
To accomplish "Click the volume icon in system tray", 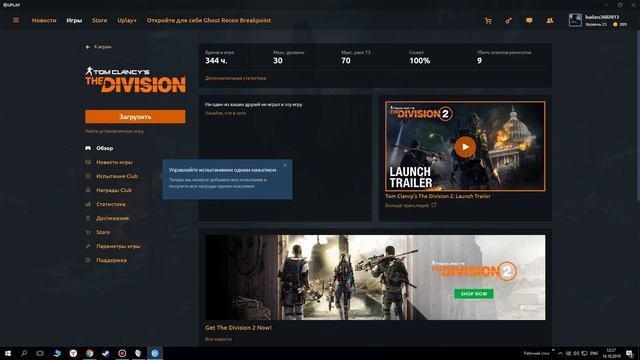I will tap(576, 353).
